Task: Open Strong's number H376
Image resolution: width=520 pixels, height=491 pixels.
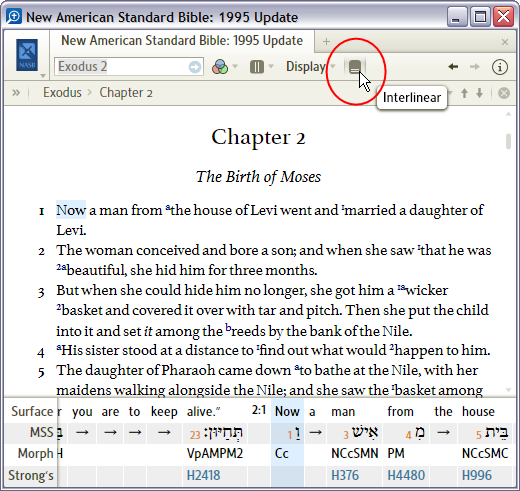Action: pos(345,476)
